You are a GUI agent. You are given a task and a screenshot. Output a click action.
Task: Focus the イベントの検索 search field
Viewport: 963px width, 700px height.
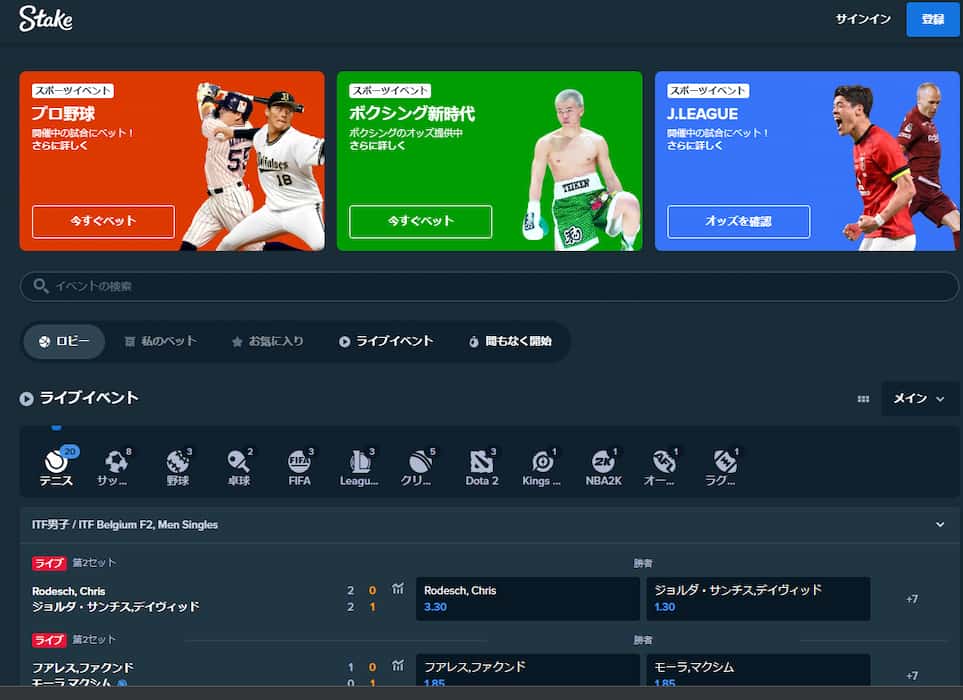pos(489,286)
